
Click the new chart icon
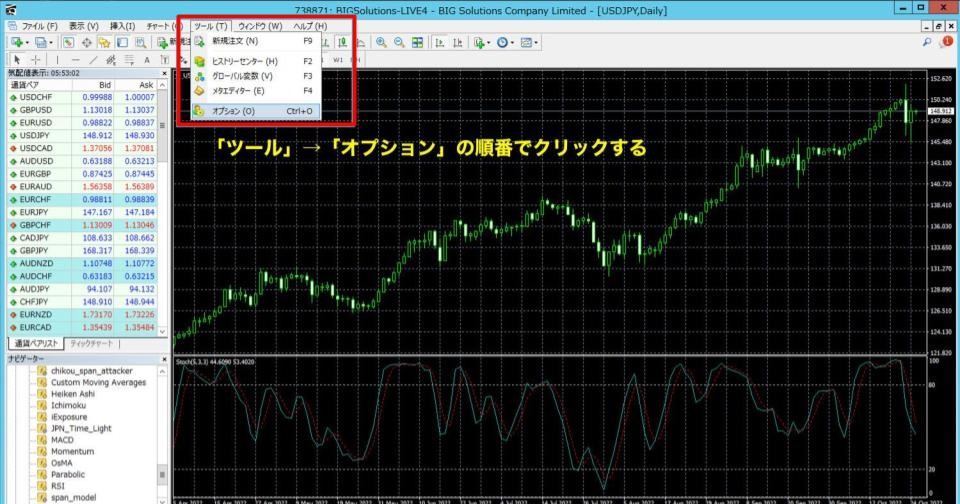17,43
